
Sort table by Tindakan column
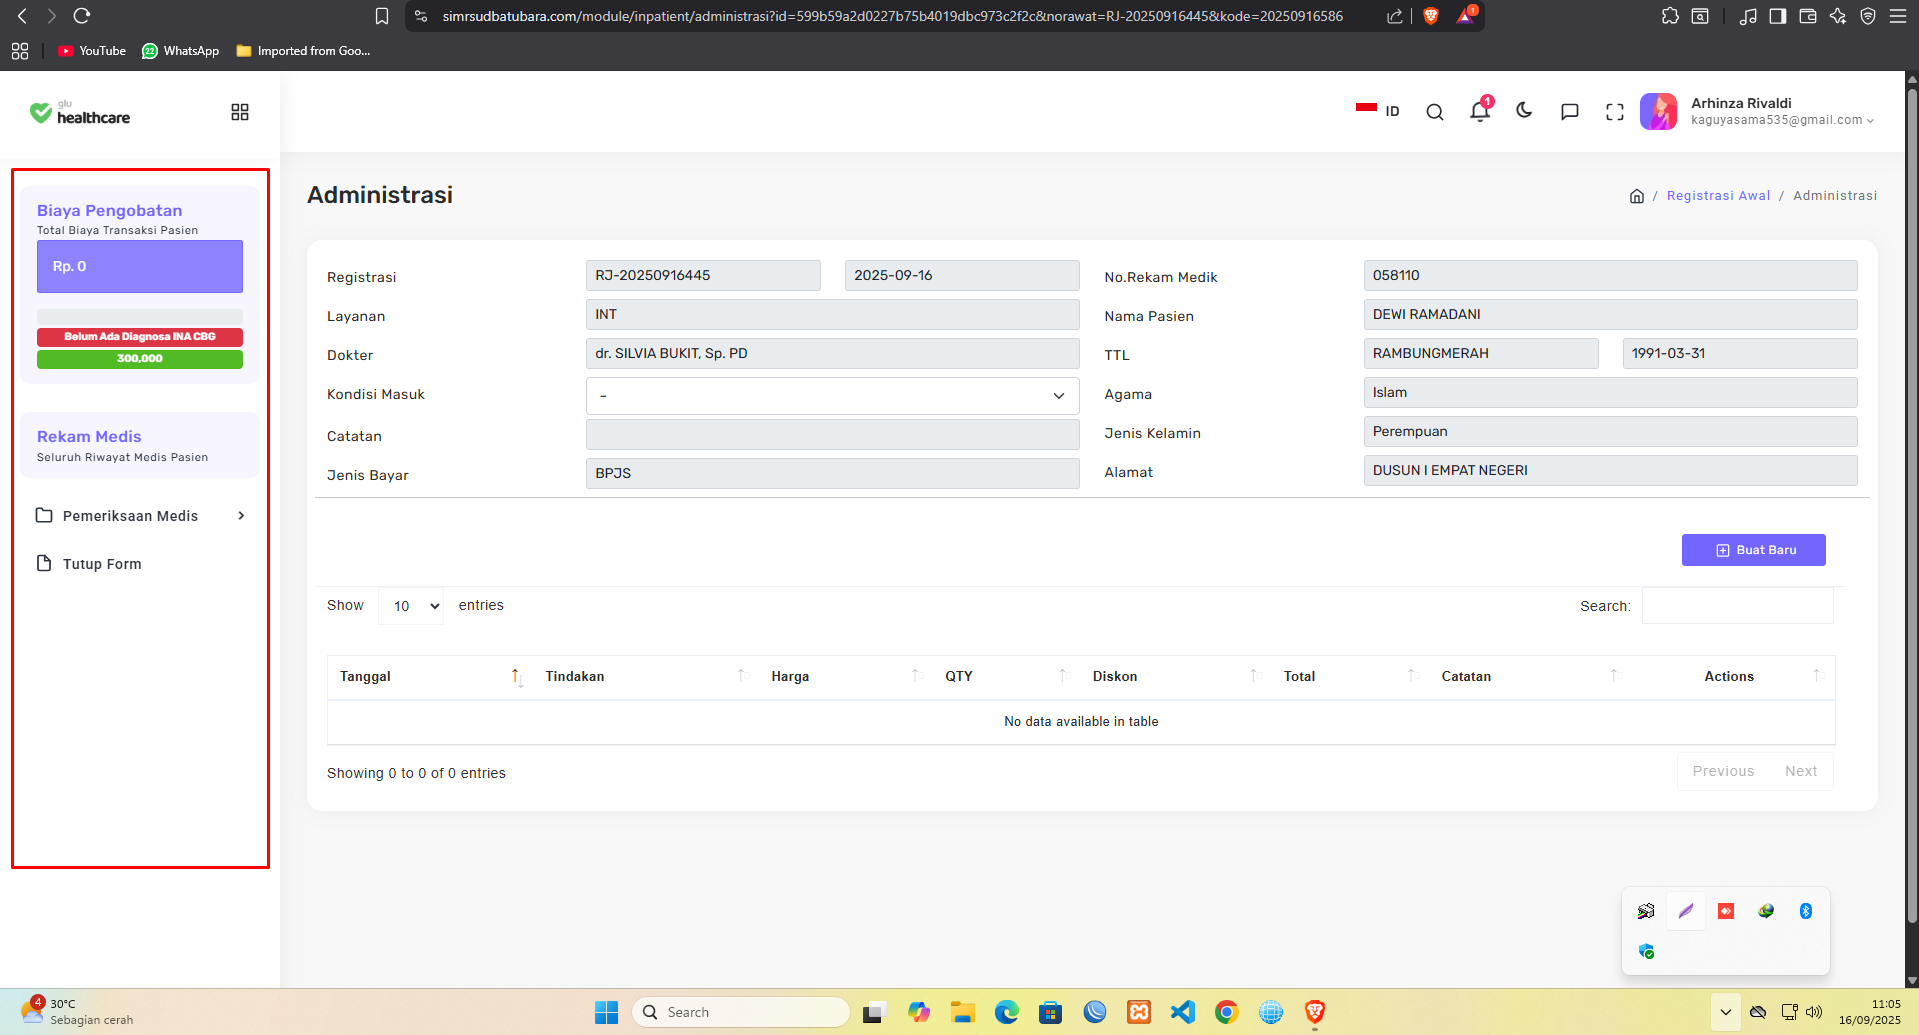click(646, 677)
